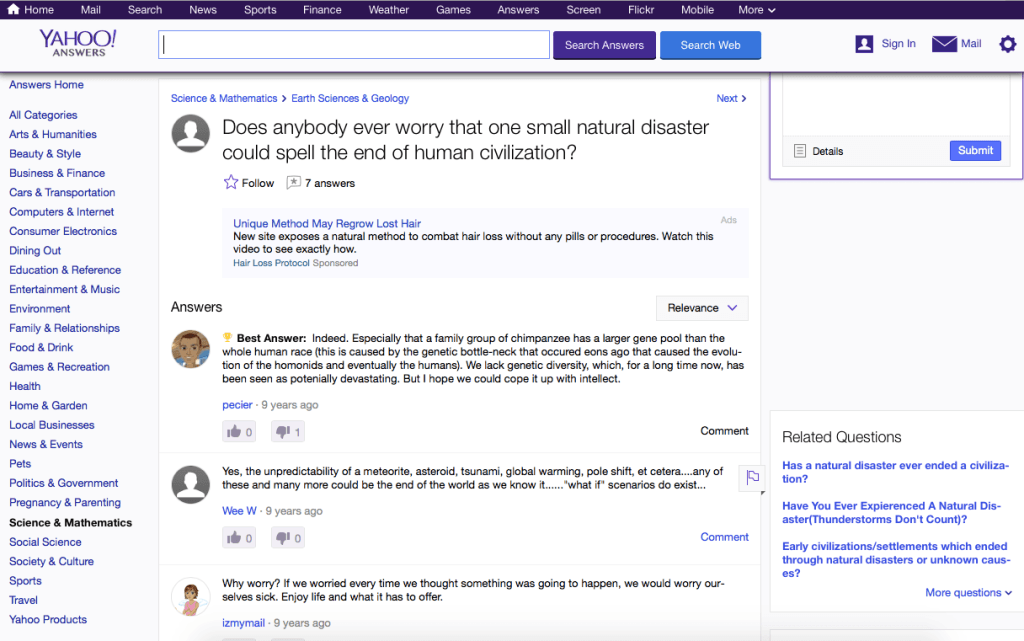Open Mobile in the top navigation

(x=697, y=10)
